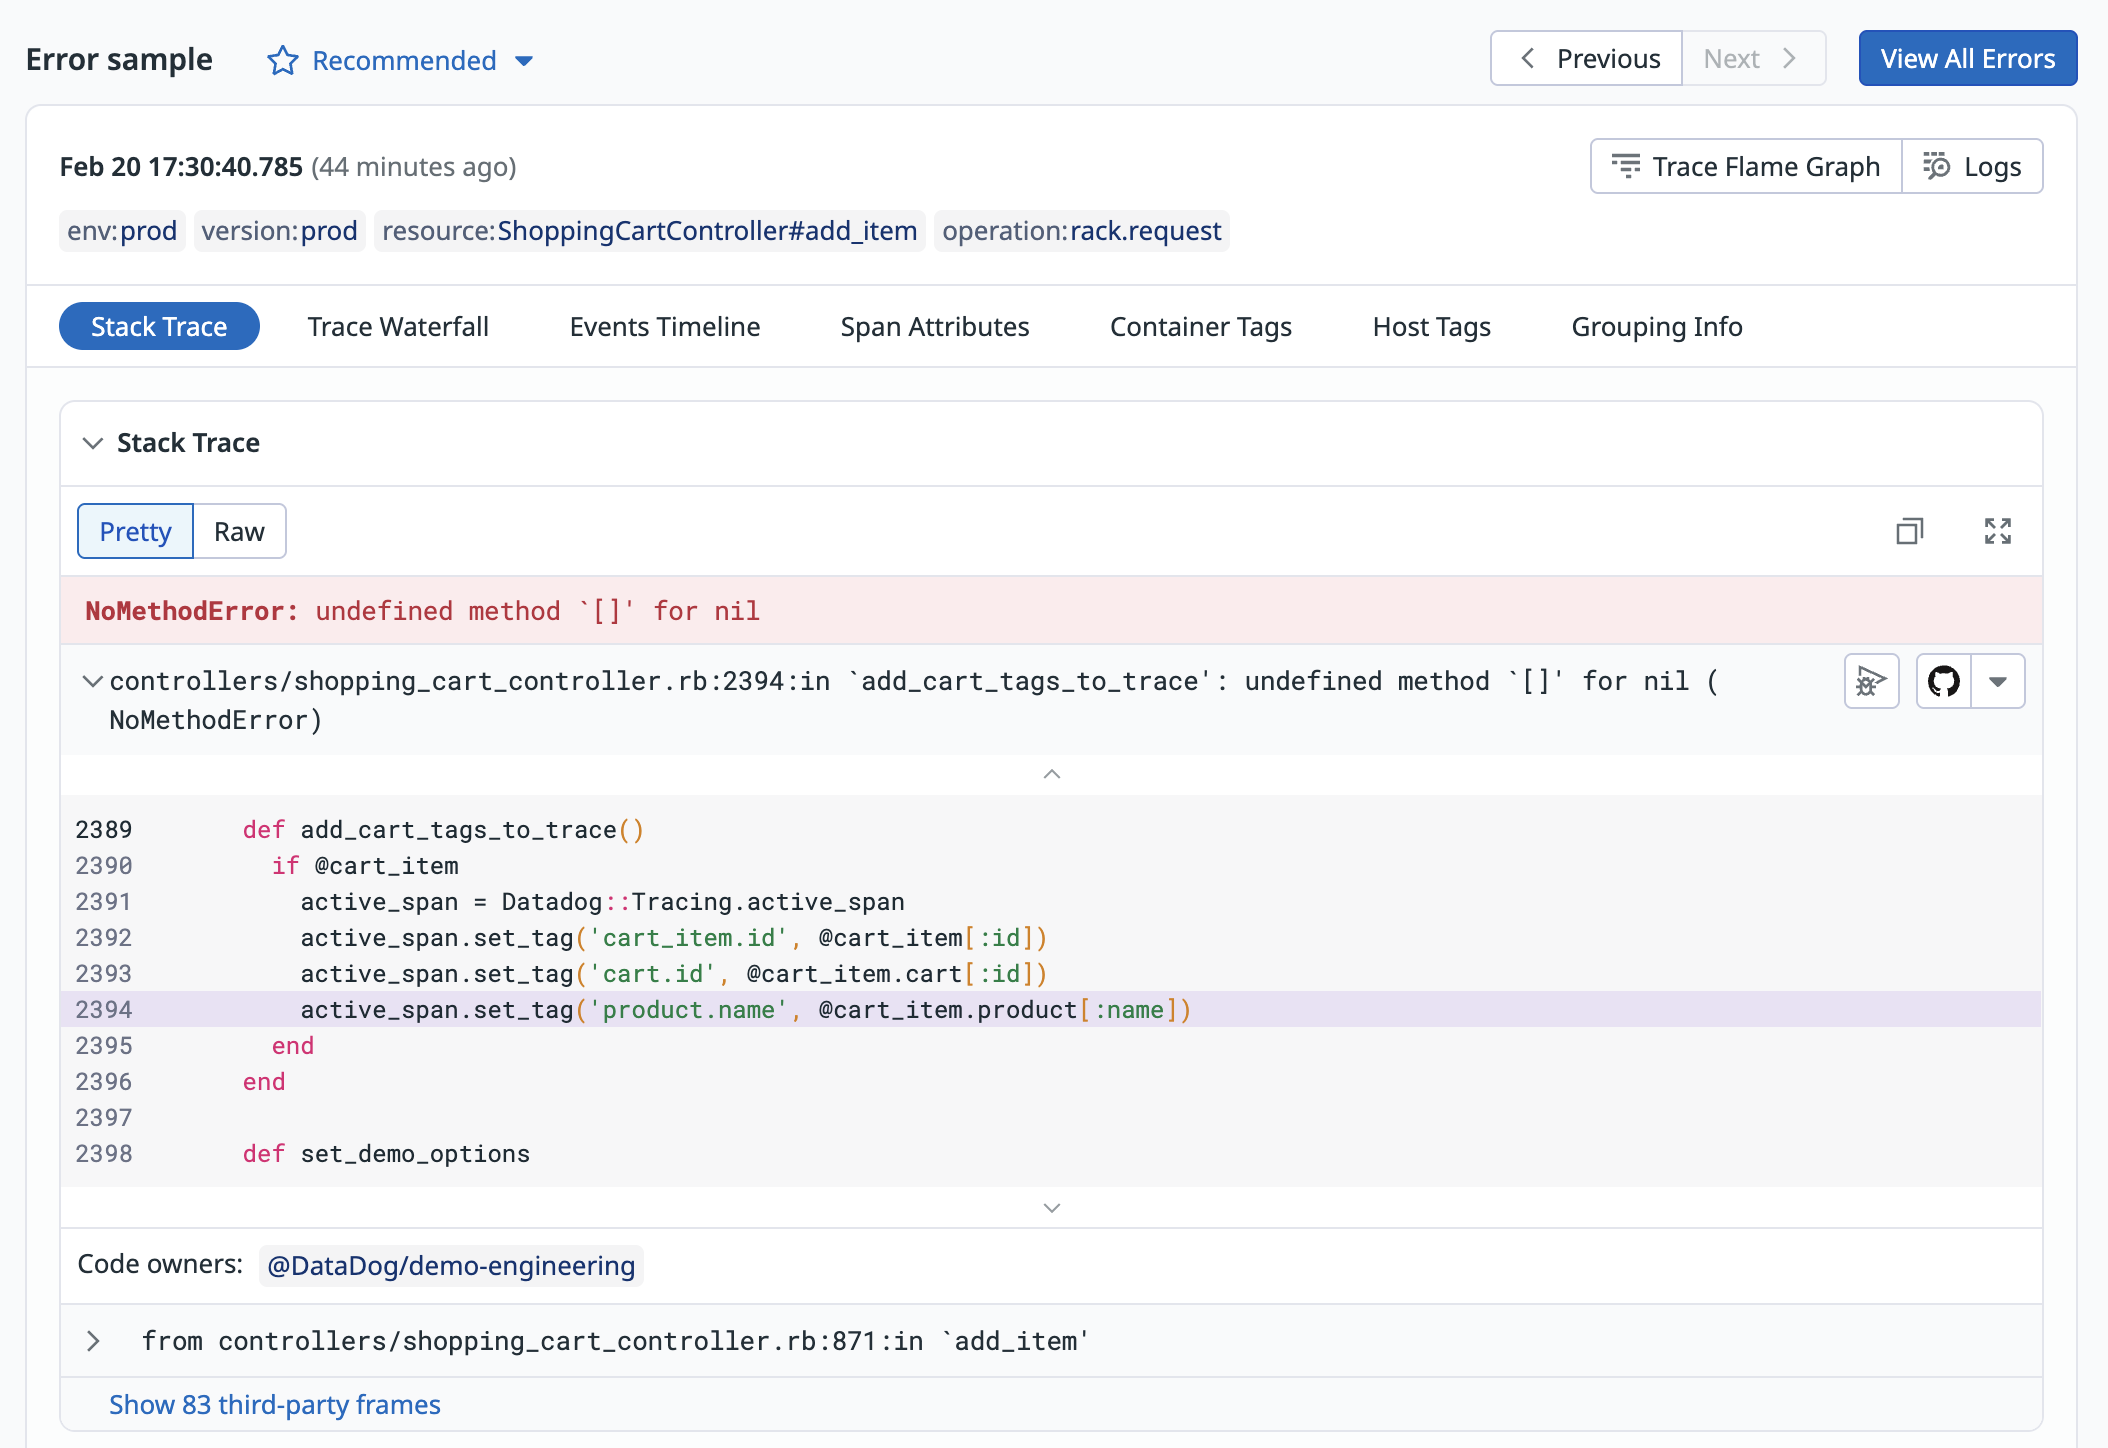The height and width of the screenshot is (1448, 2108).
Task: Click the Recommended star icon
Action: tap(282, 61)
